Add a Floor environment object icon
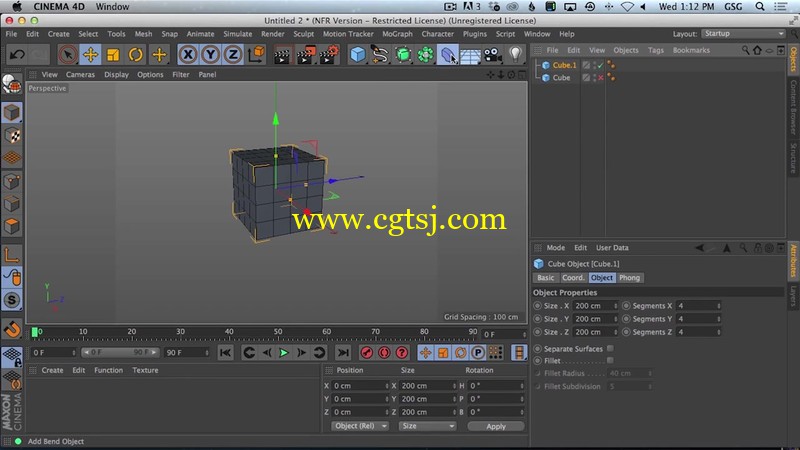The height and width of the screenshot is (450, 800). pyautogui.click(x=470, y=55)
